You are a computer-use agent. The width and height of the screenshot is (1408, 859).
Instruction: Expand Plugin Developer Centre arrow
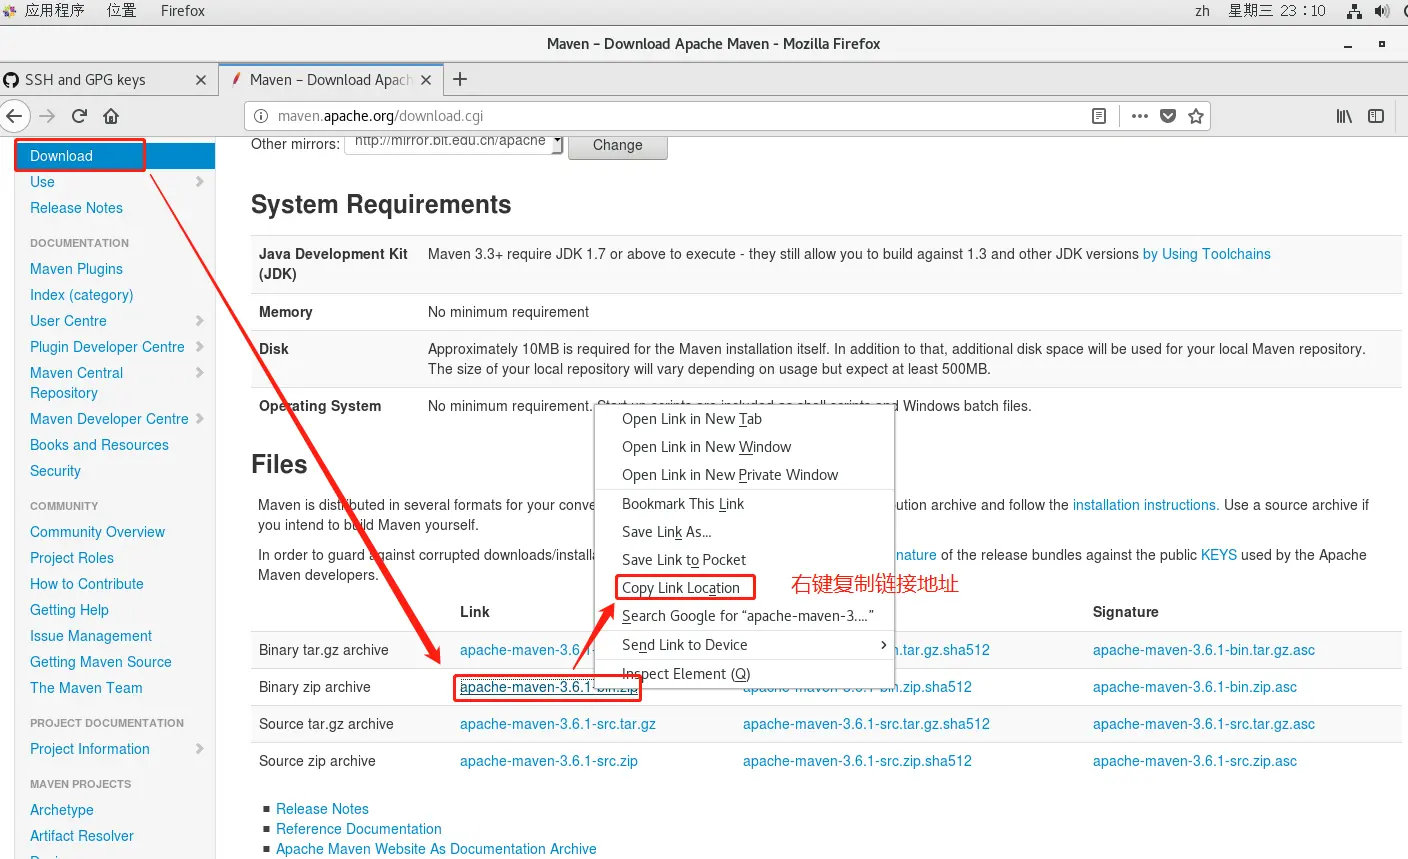tap(200, 347)
